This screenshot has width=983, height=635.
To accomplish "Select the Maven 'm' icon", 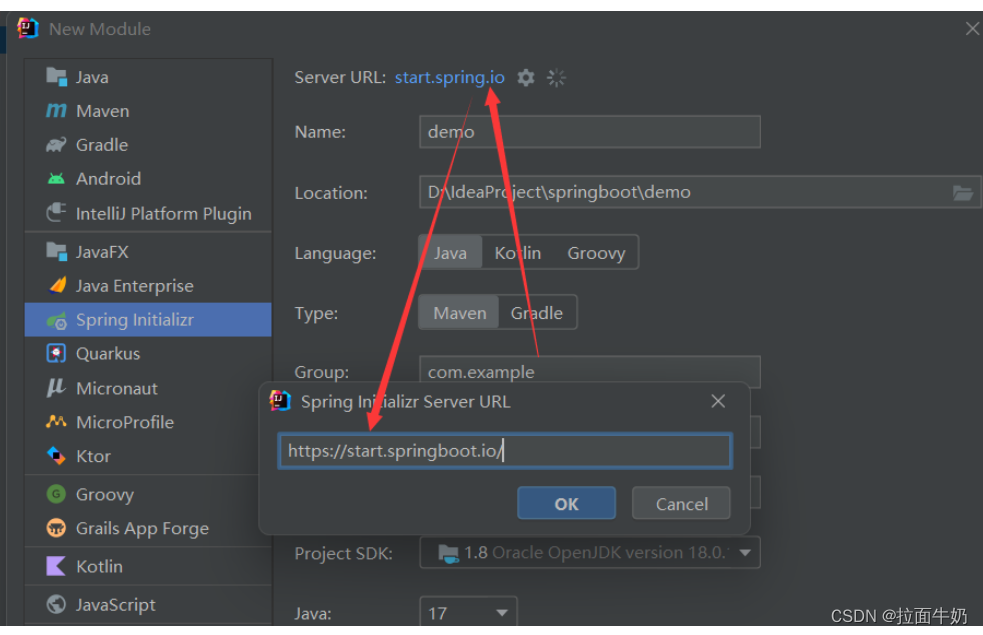I will 56,111.
